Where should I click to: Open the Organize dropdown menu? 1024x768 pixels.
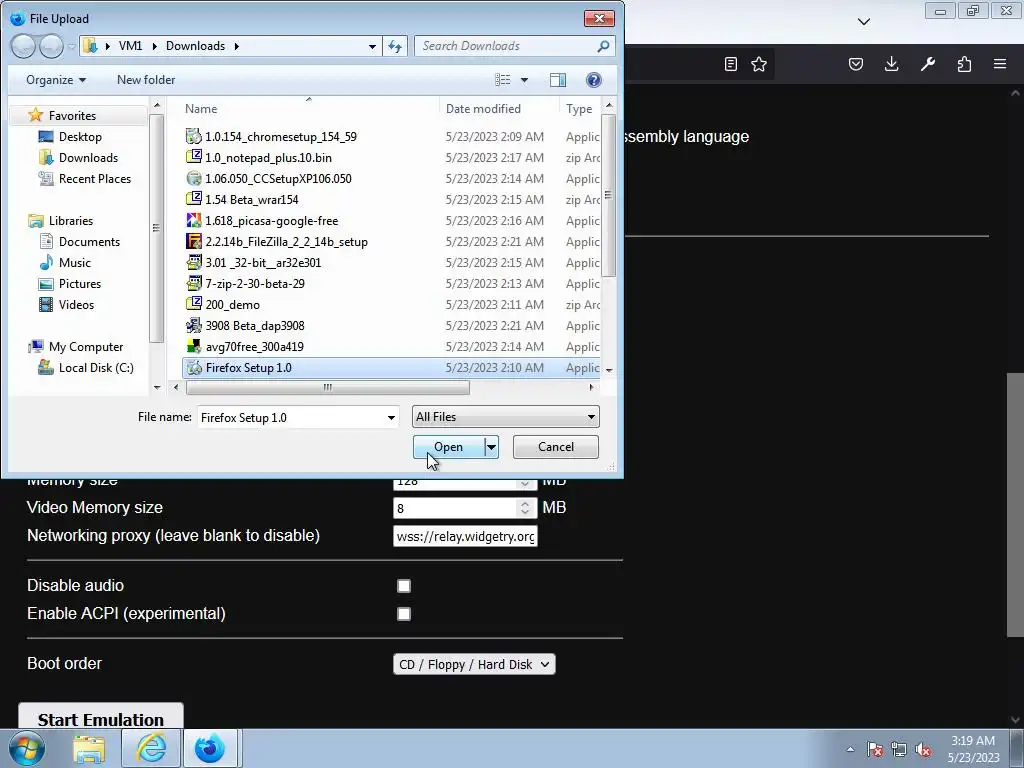pyautogui.click(x=56, y=80)
